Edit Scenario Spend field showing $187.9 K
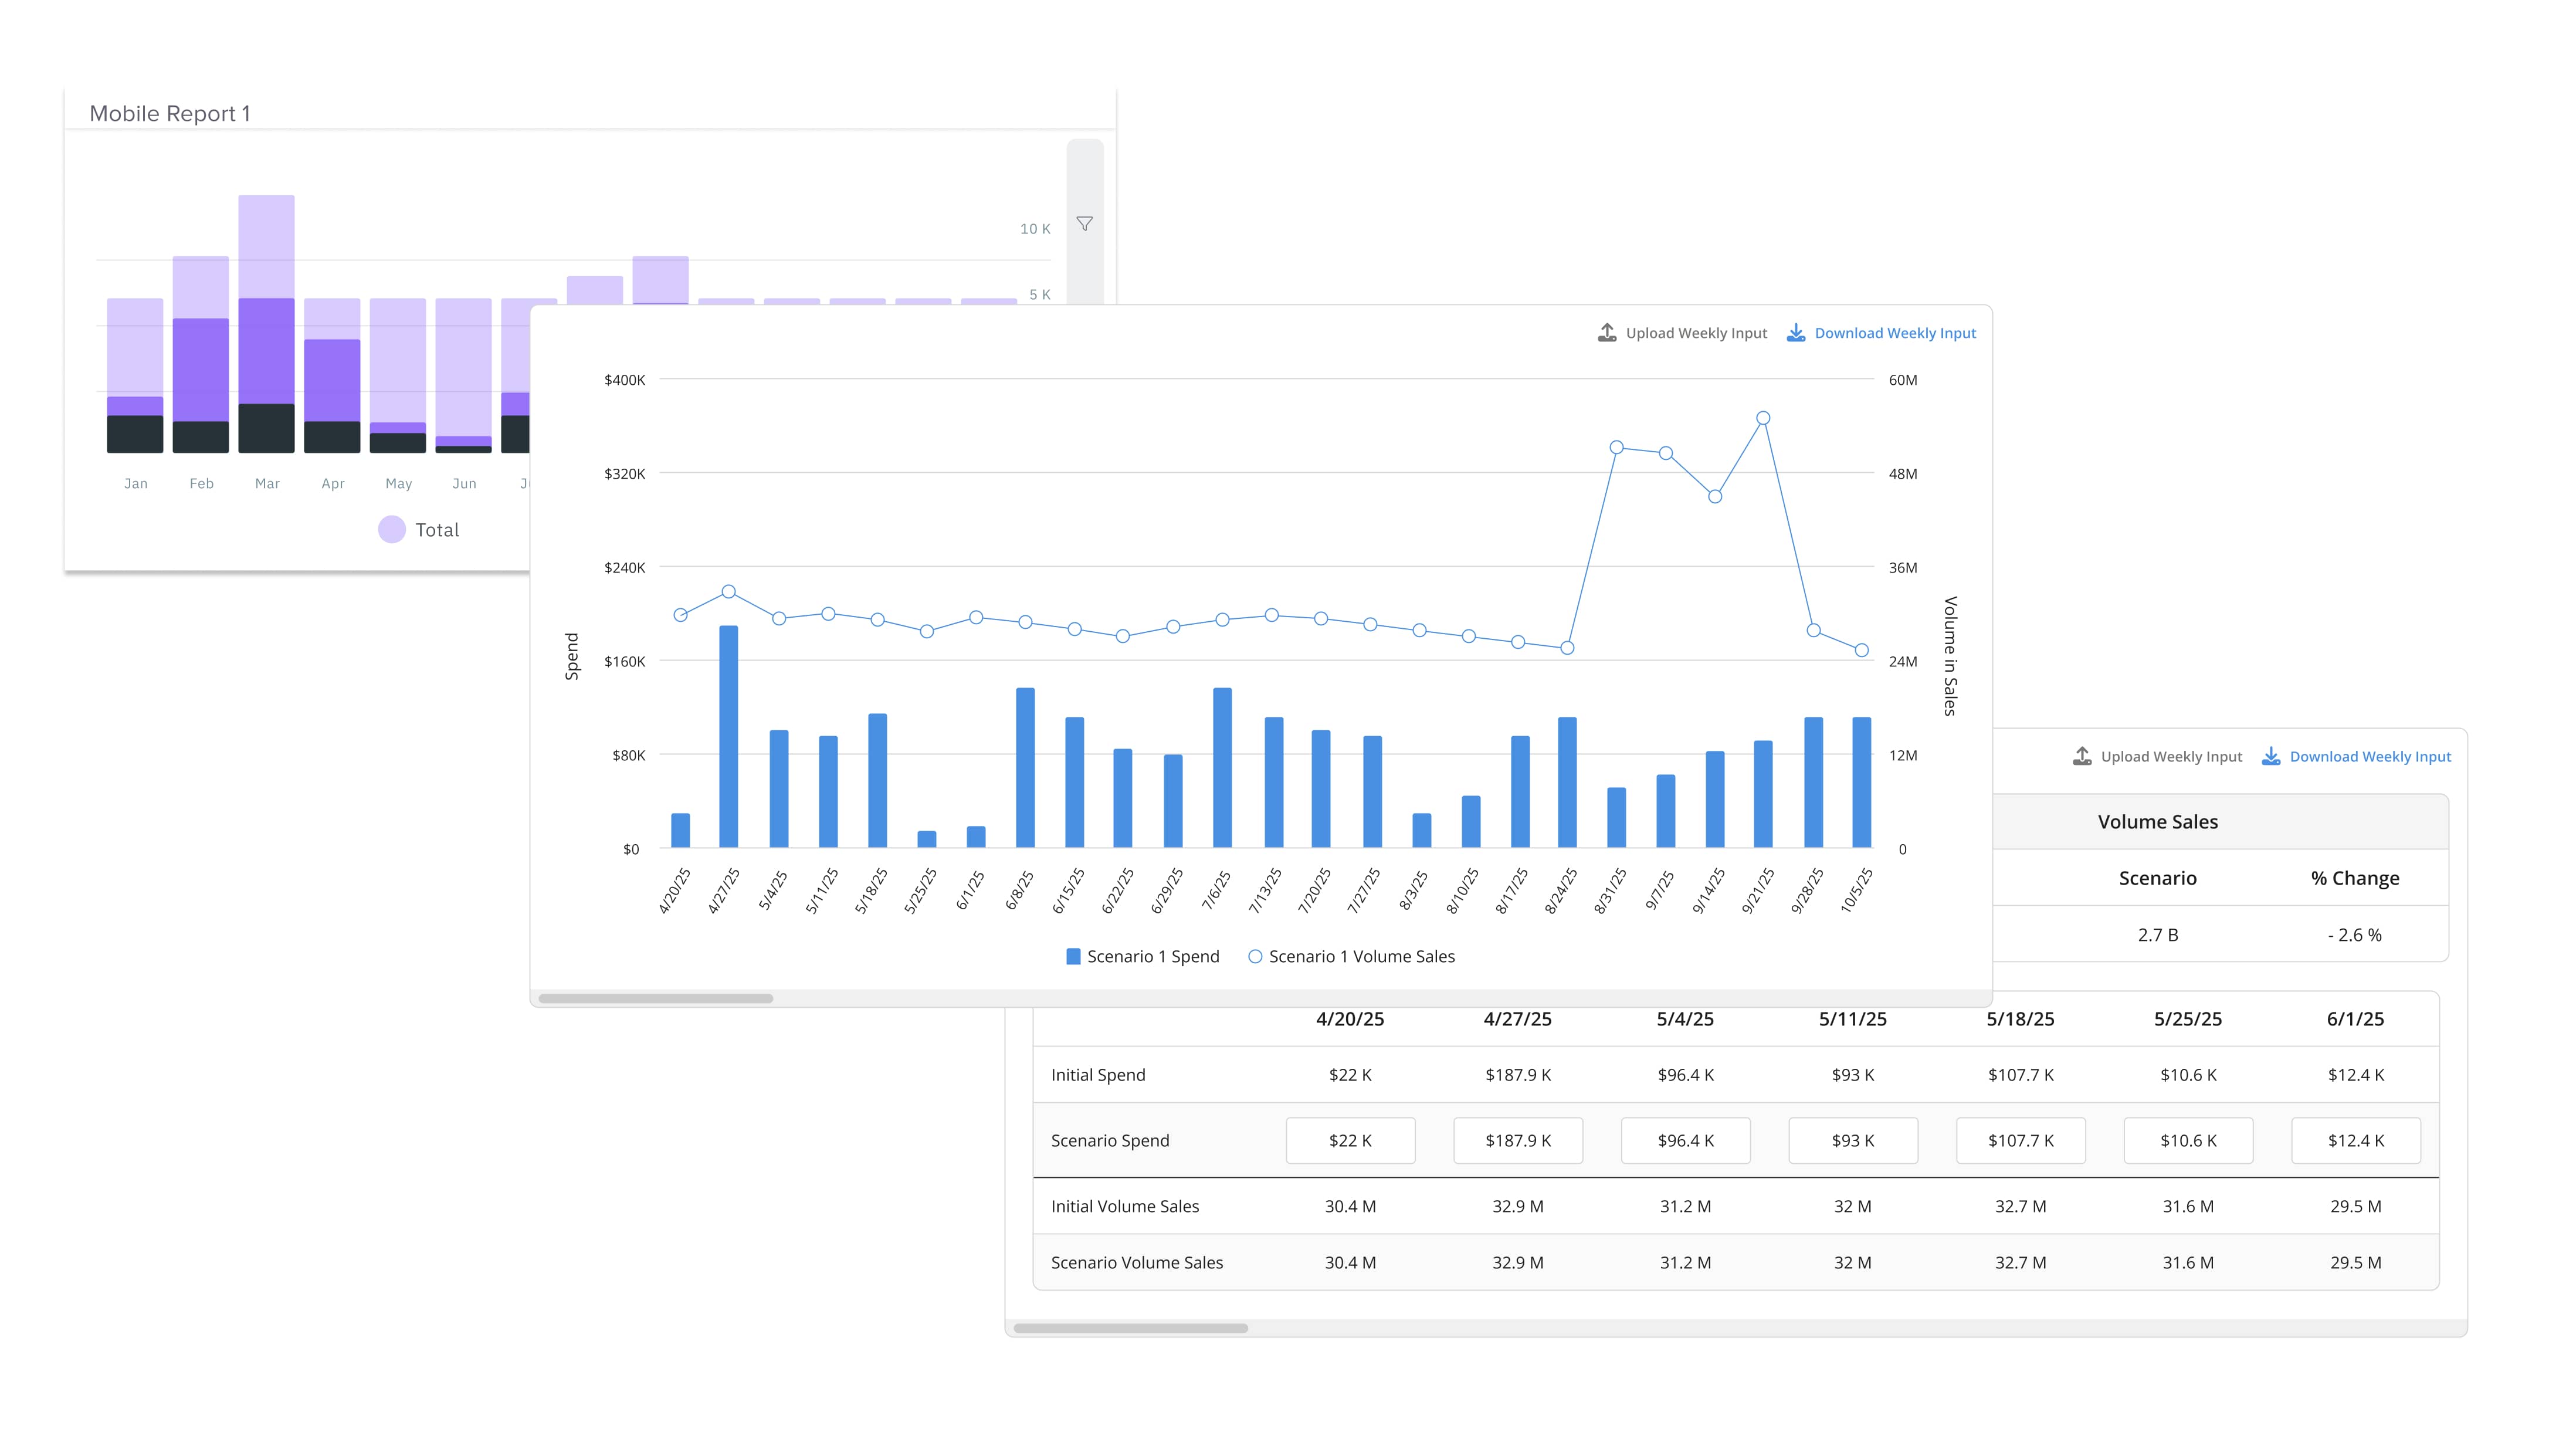Screen dimensions: 2576x1429 (x=1517, y=1140)
